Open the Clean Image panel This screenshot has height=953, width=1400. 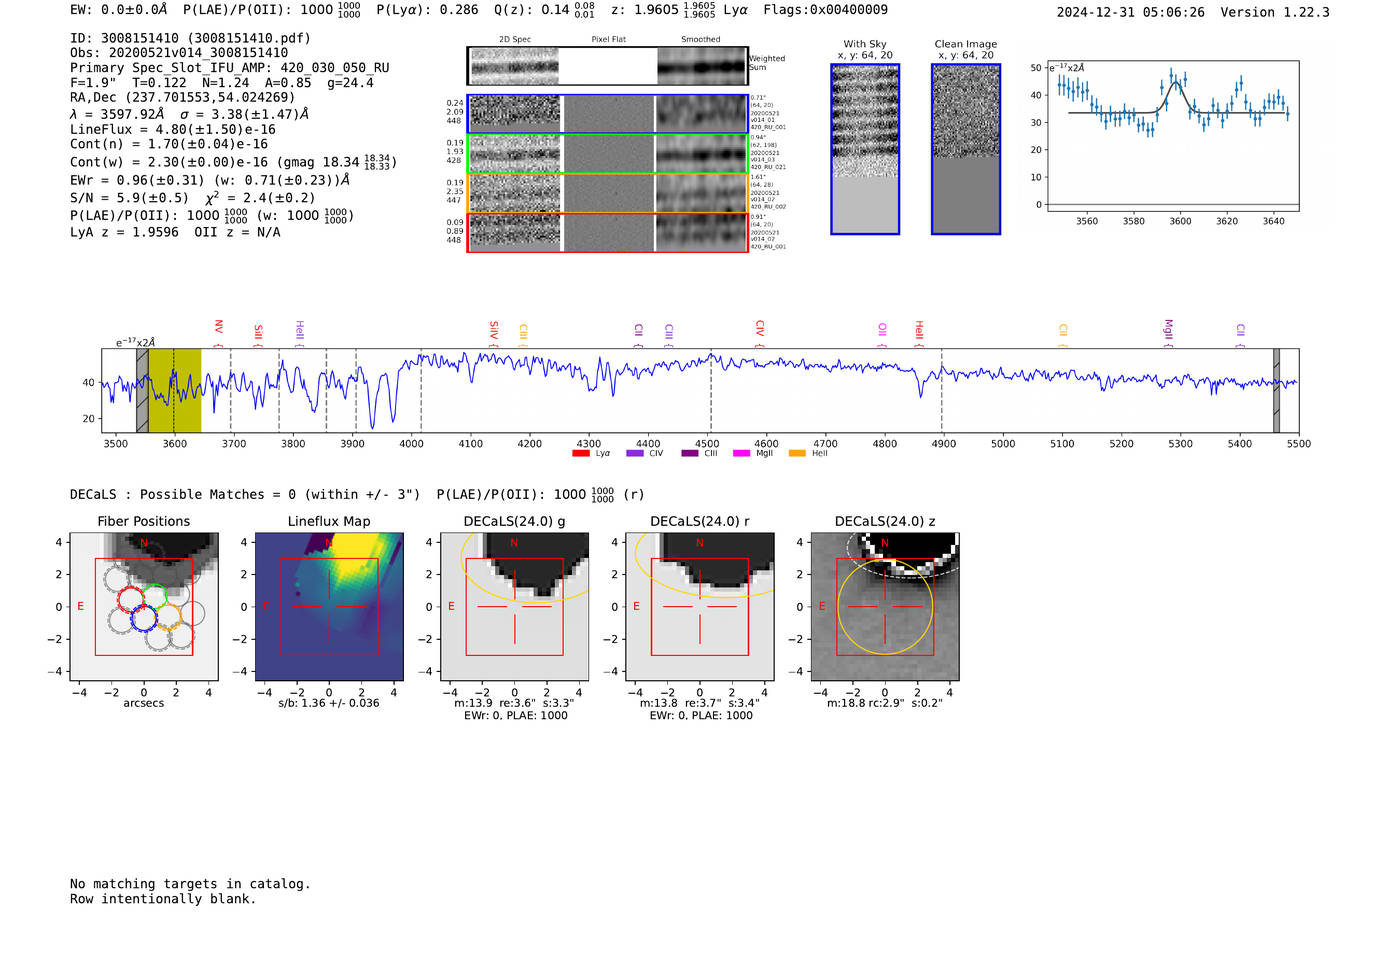pos(966,149)
